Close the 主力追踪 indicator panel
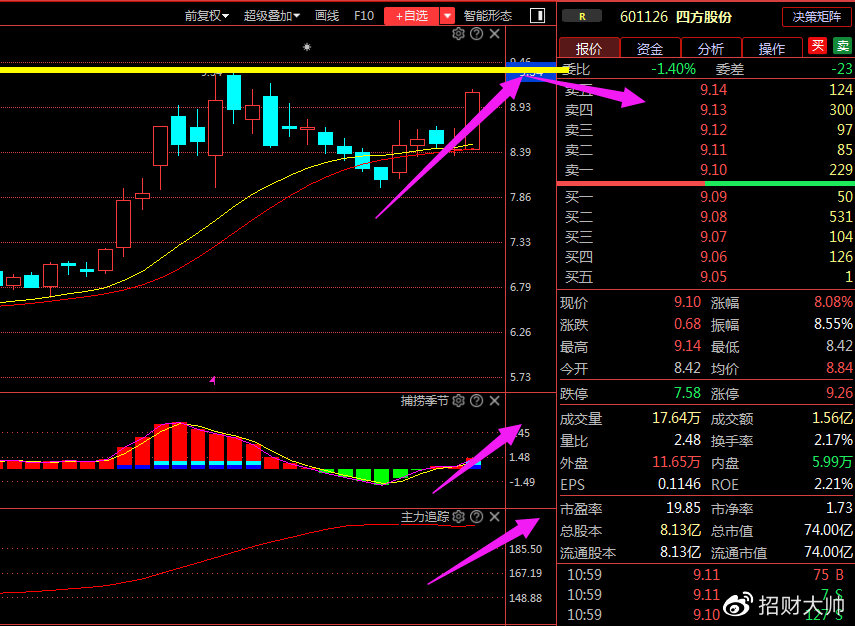 click(494, 517)
